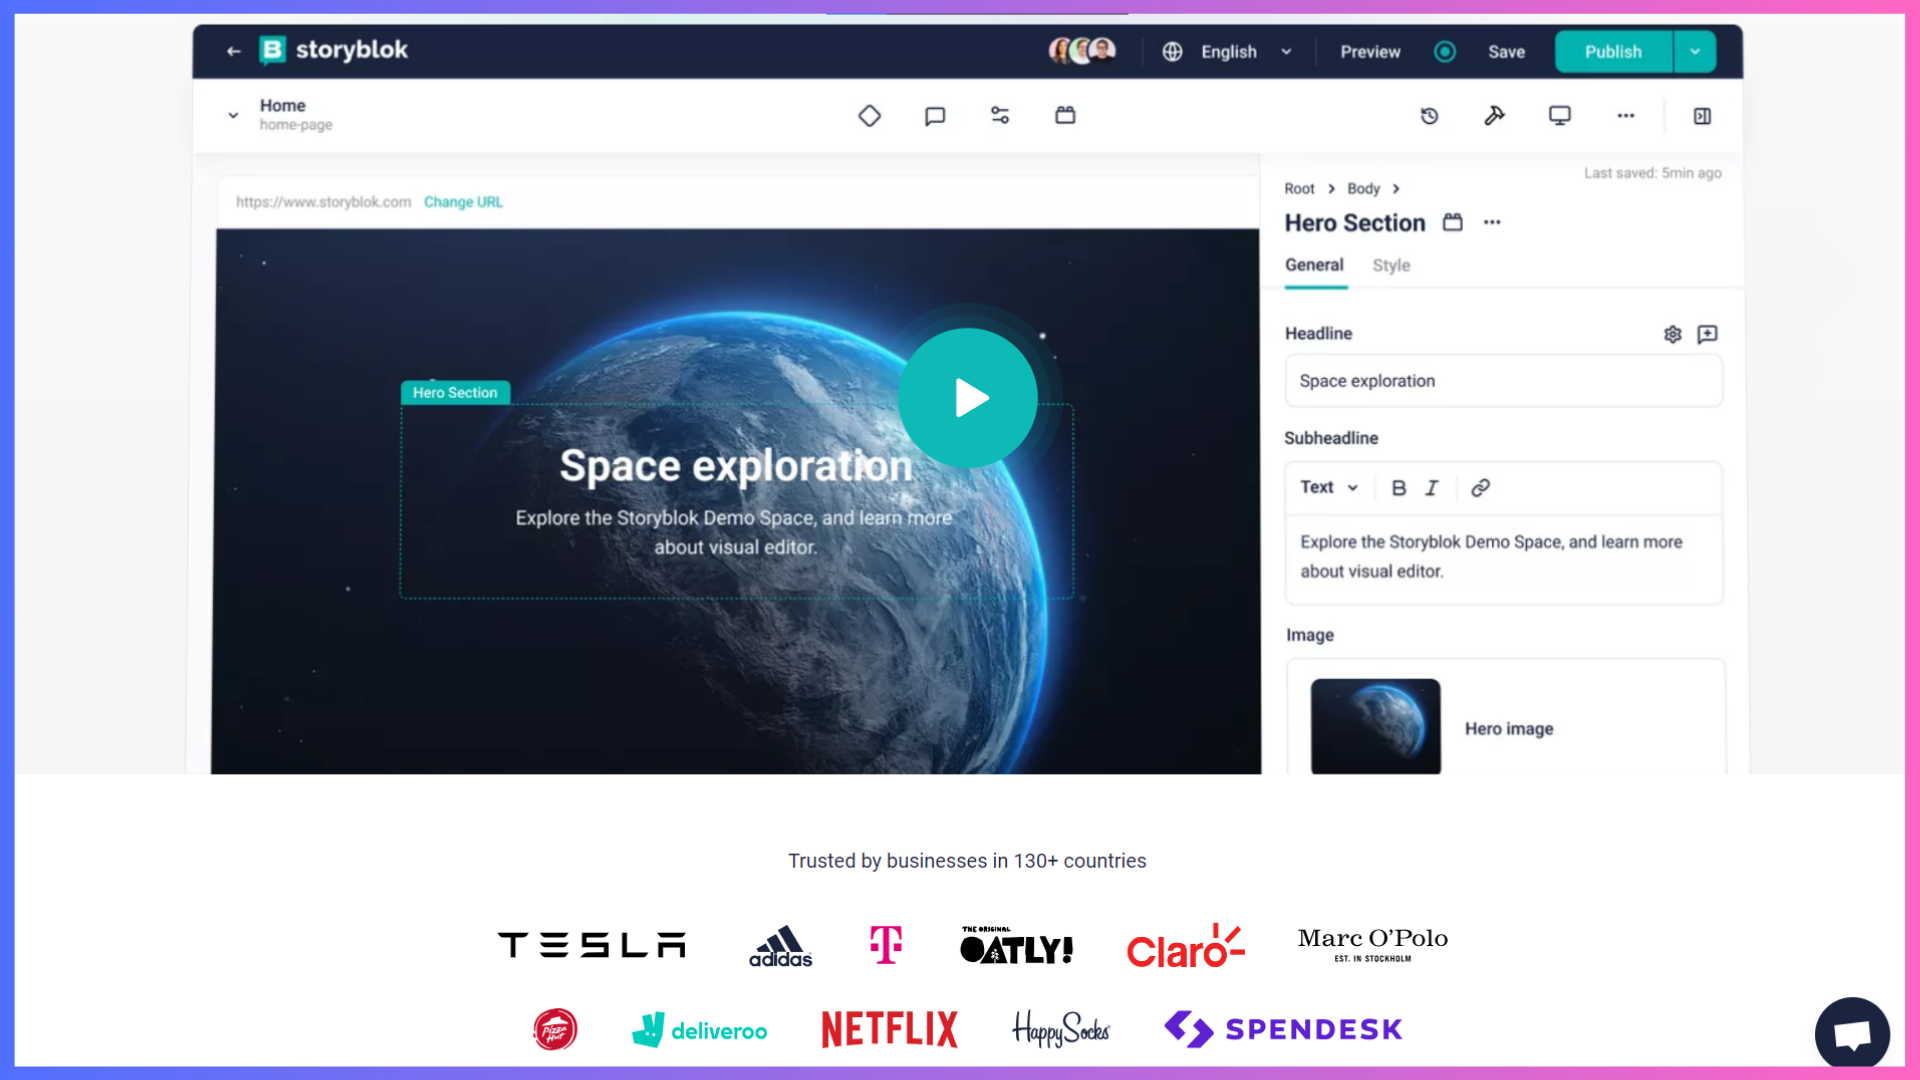Click the desktop monitor preview icon
Image resolution: width=1920 pixels, height=1080 pixels.
pos(1559,116)
